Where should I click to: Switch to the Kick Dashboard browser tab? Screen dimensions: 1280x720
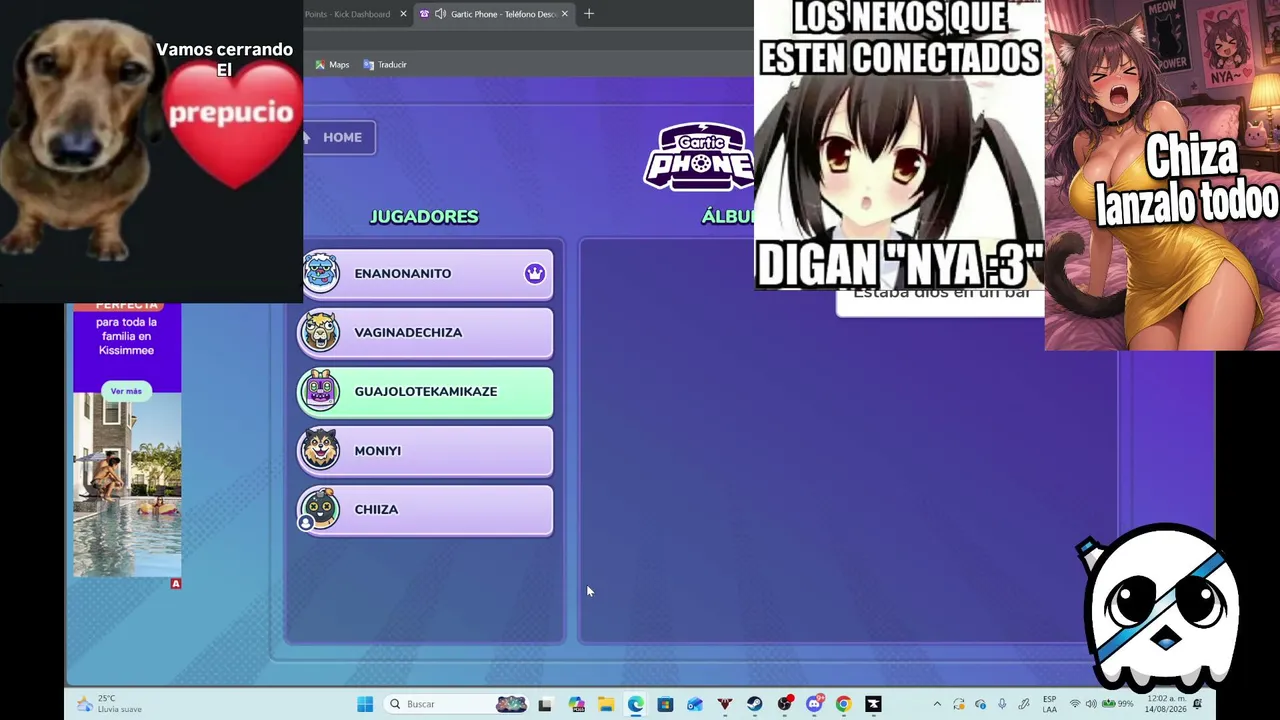(347, 14)
